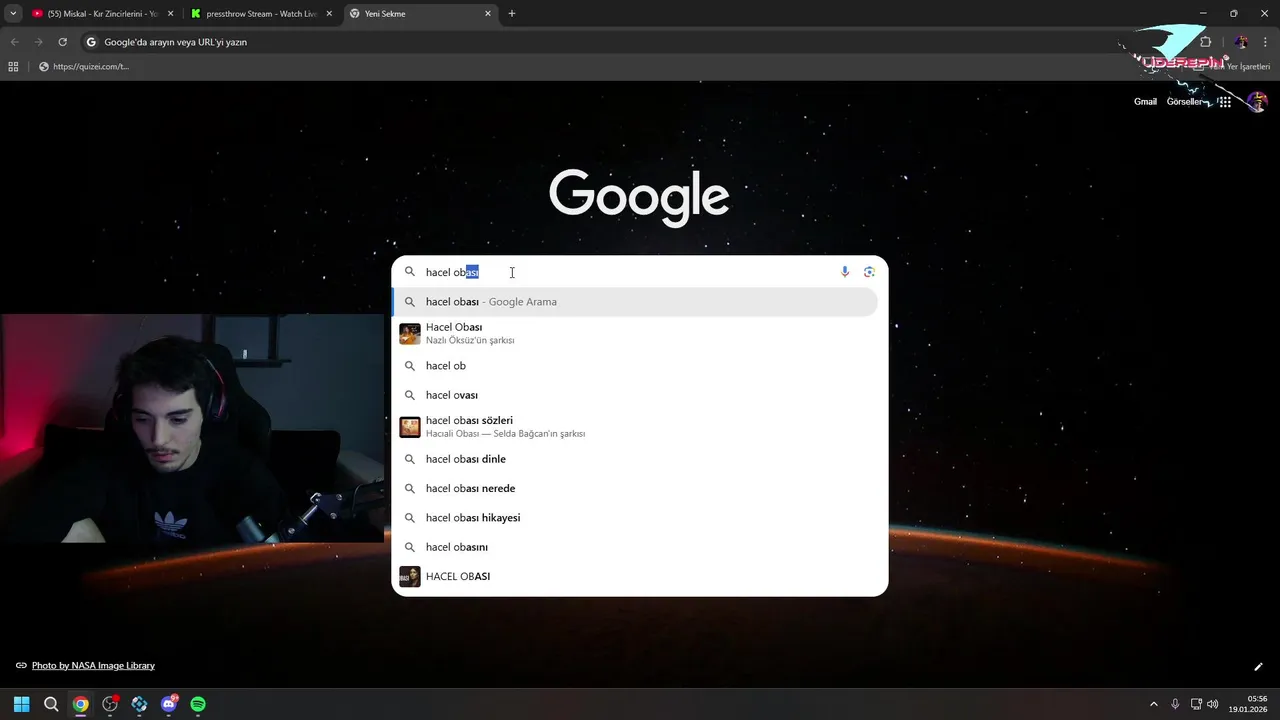Click the forward navigation arrow
Image resolution: width=1280 pixels, height=720 pixels.
pyautogui.click(x=38, y=42)
